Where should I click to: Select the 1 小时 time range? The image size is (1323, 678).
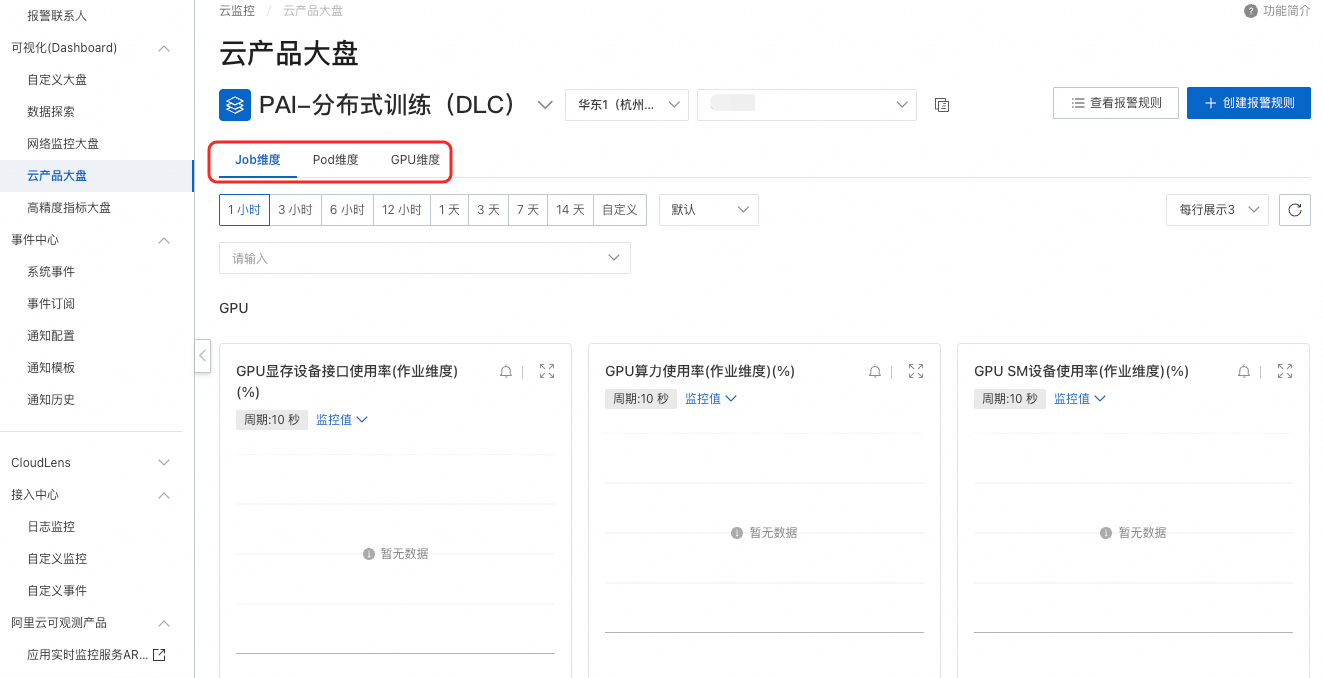pos(244,210)
